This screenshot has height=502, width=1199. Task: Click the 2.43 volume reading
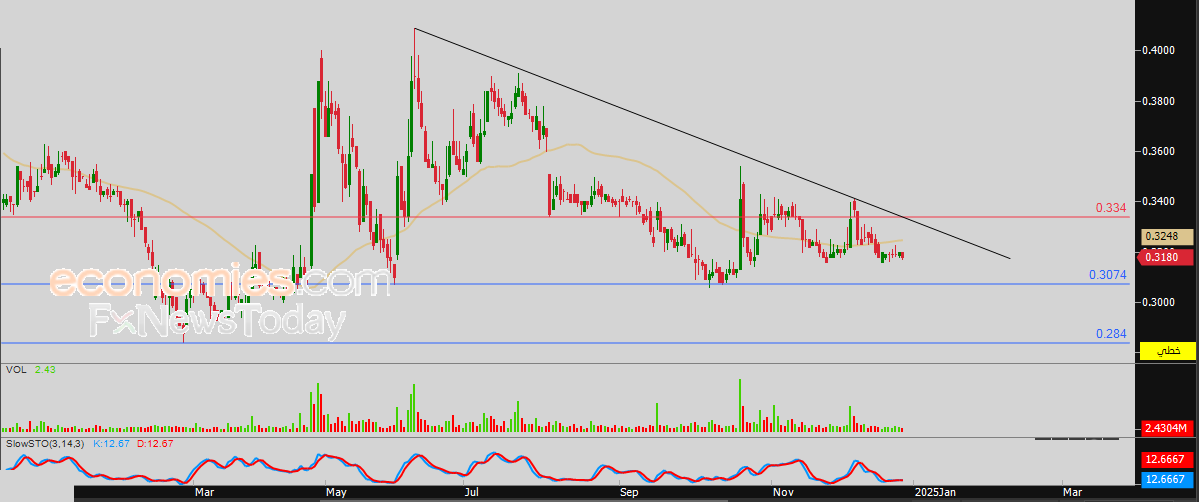click(x=45, y=370)
